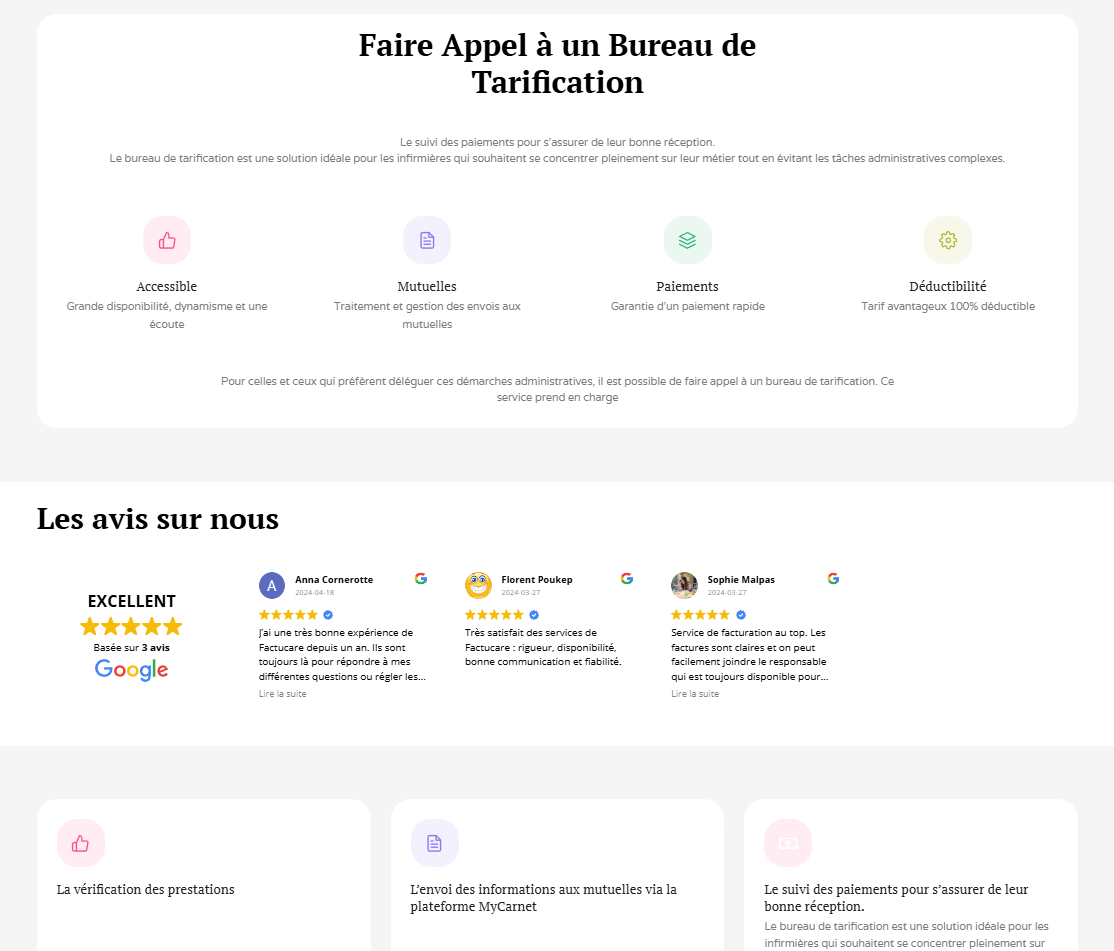This screenshot has height=951, width=1114.
Task: Click the purple document Mutuelles icon
Action: point(427,240)
